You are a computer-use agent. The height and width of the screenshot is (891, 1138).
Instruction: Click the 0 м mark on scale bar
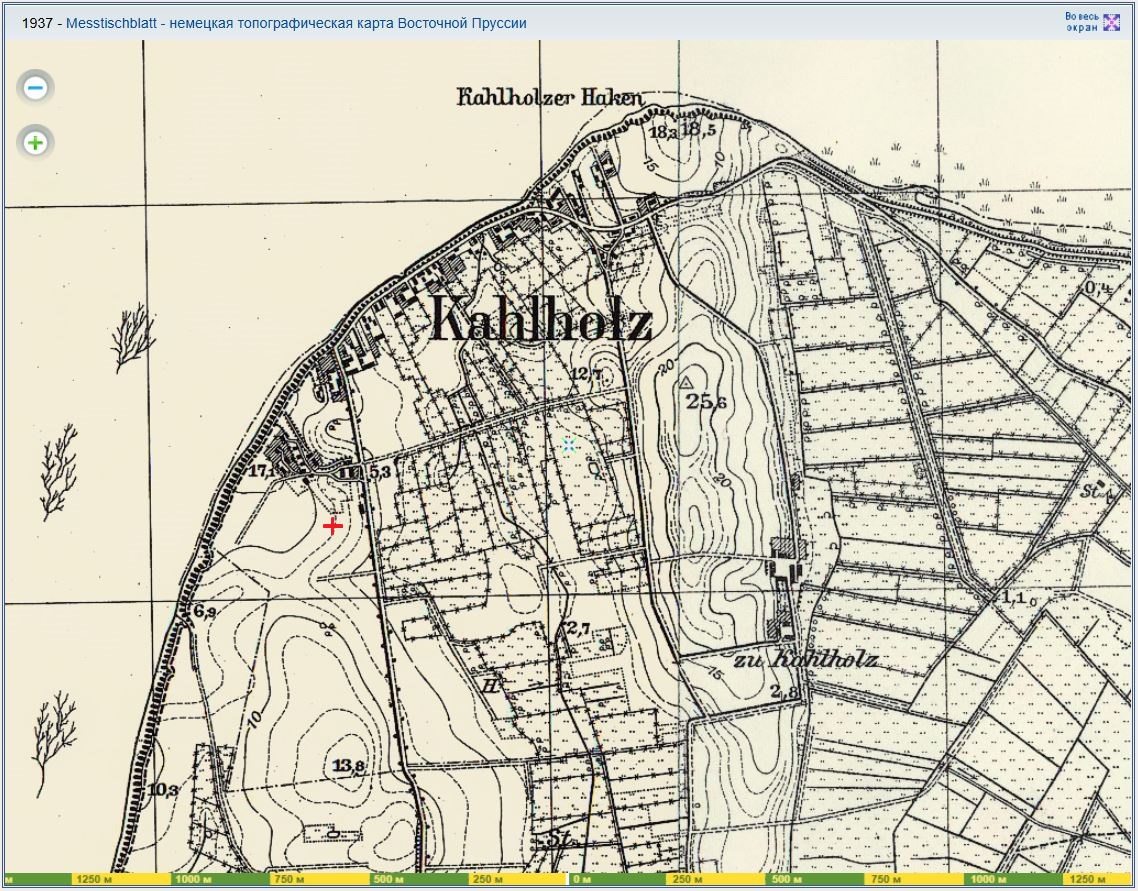pyautogui.click(x=581, y=880)
